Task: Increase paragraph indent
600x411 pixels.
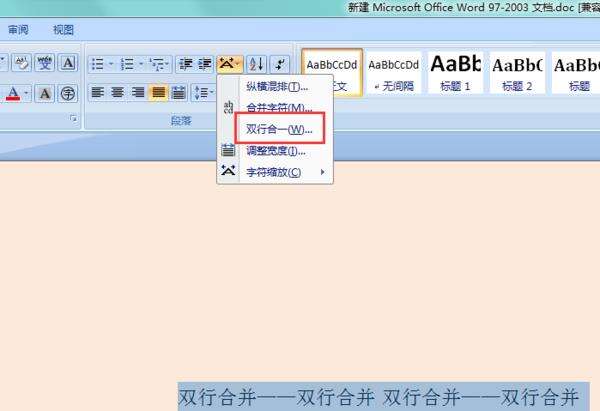Action: [205, 64]
